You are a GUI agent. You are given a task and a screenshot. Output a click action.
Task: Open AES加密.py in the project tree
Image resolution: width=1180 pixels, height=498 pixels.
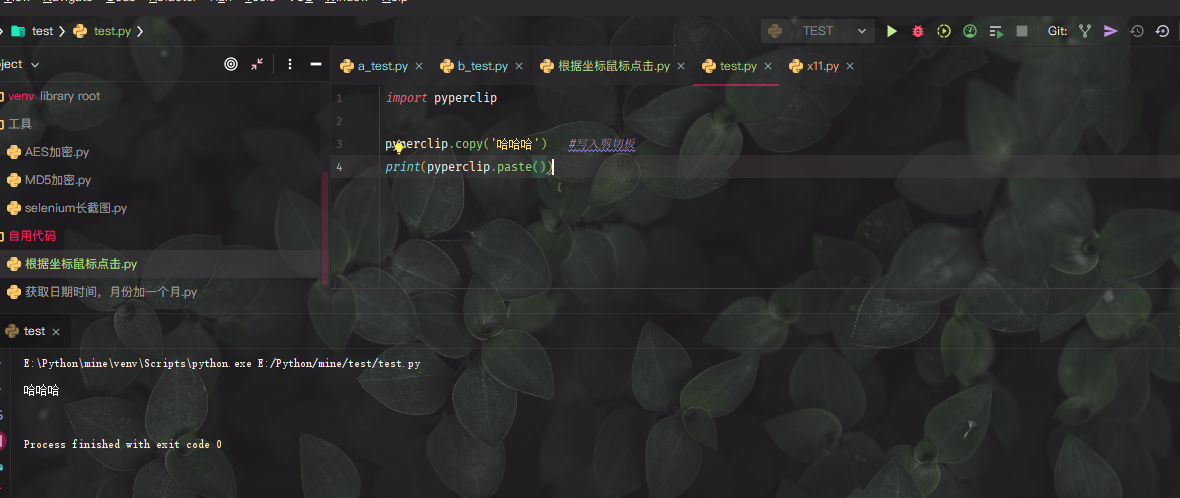coord(57,152)
